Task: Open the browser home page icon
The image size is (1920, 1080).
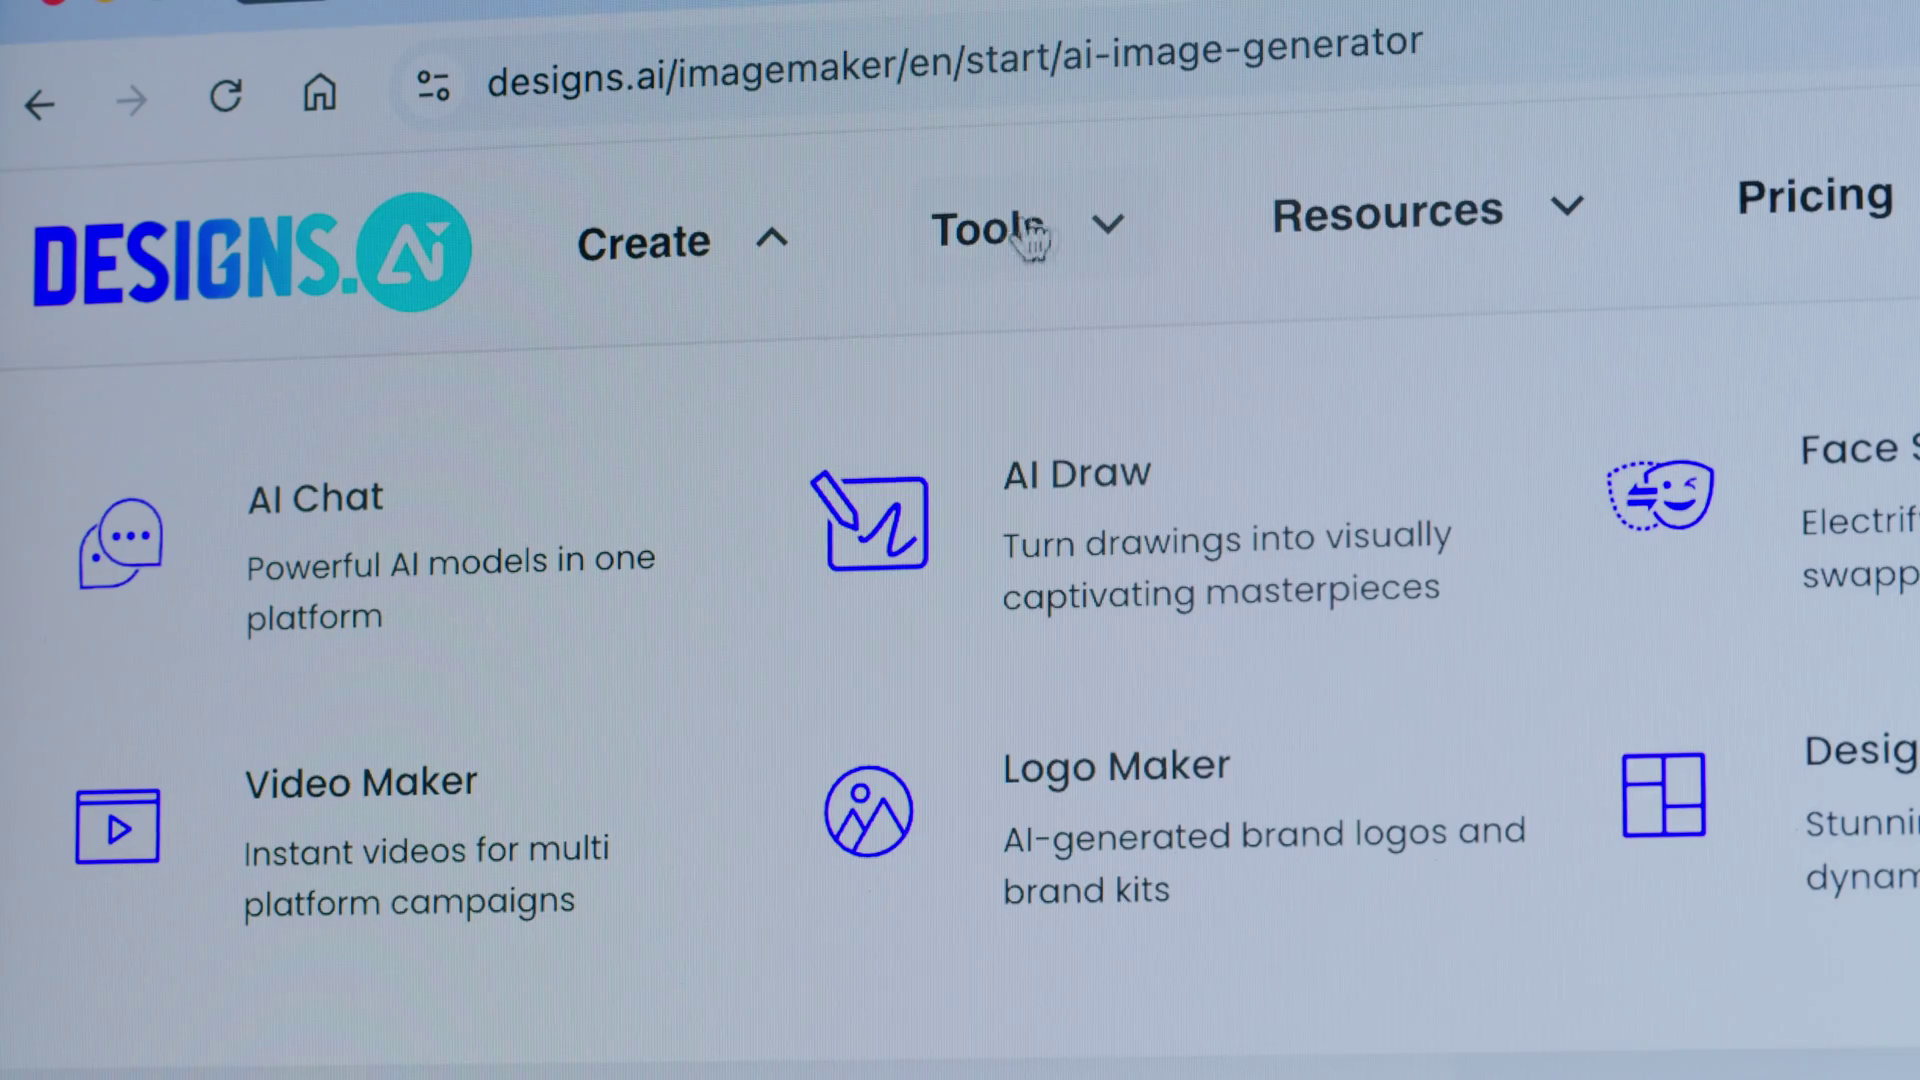Action: pos(320,93)
